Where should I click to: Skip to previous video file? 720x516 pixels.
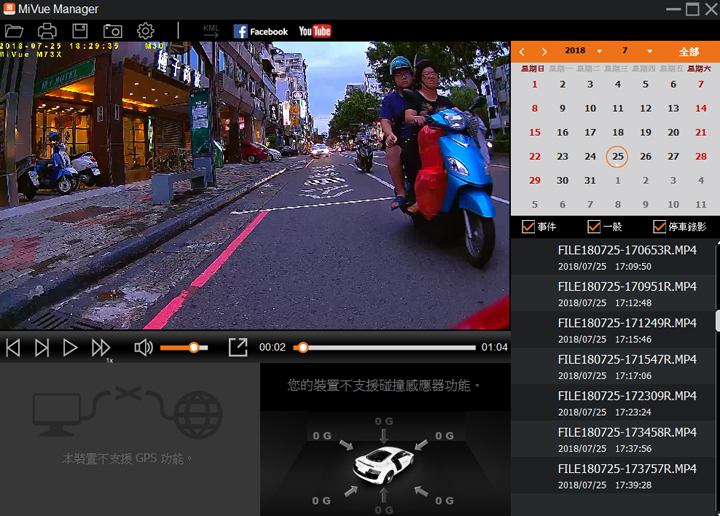click(13, 347)
